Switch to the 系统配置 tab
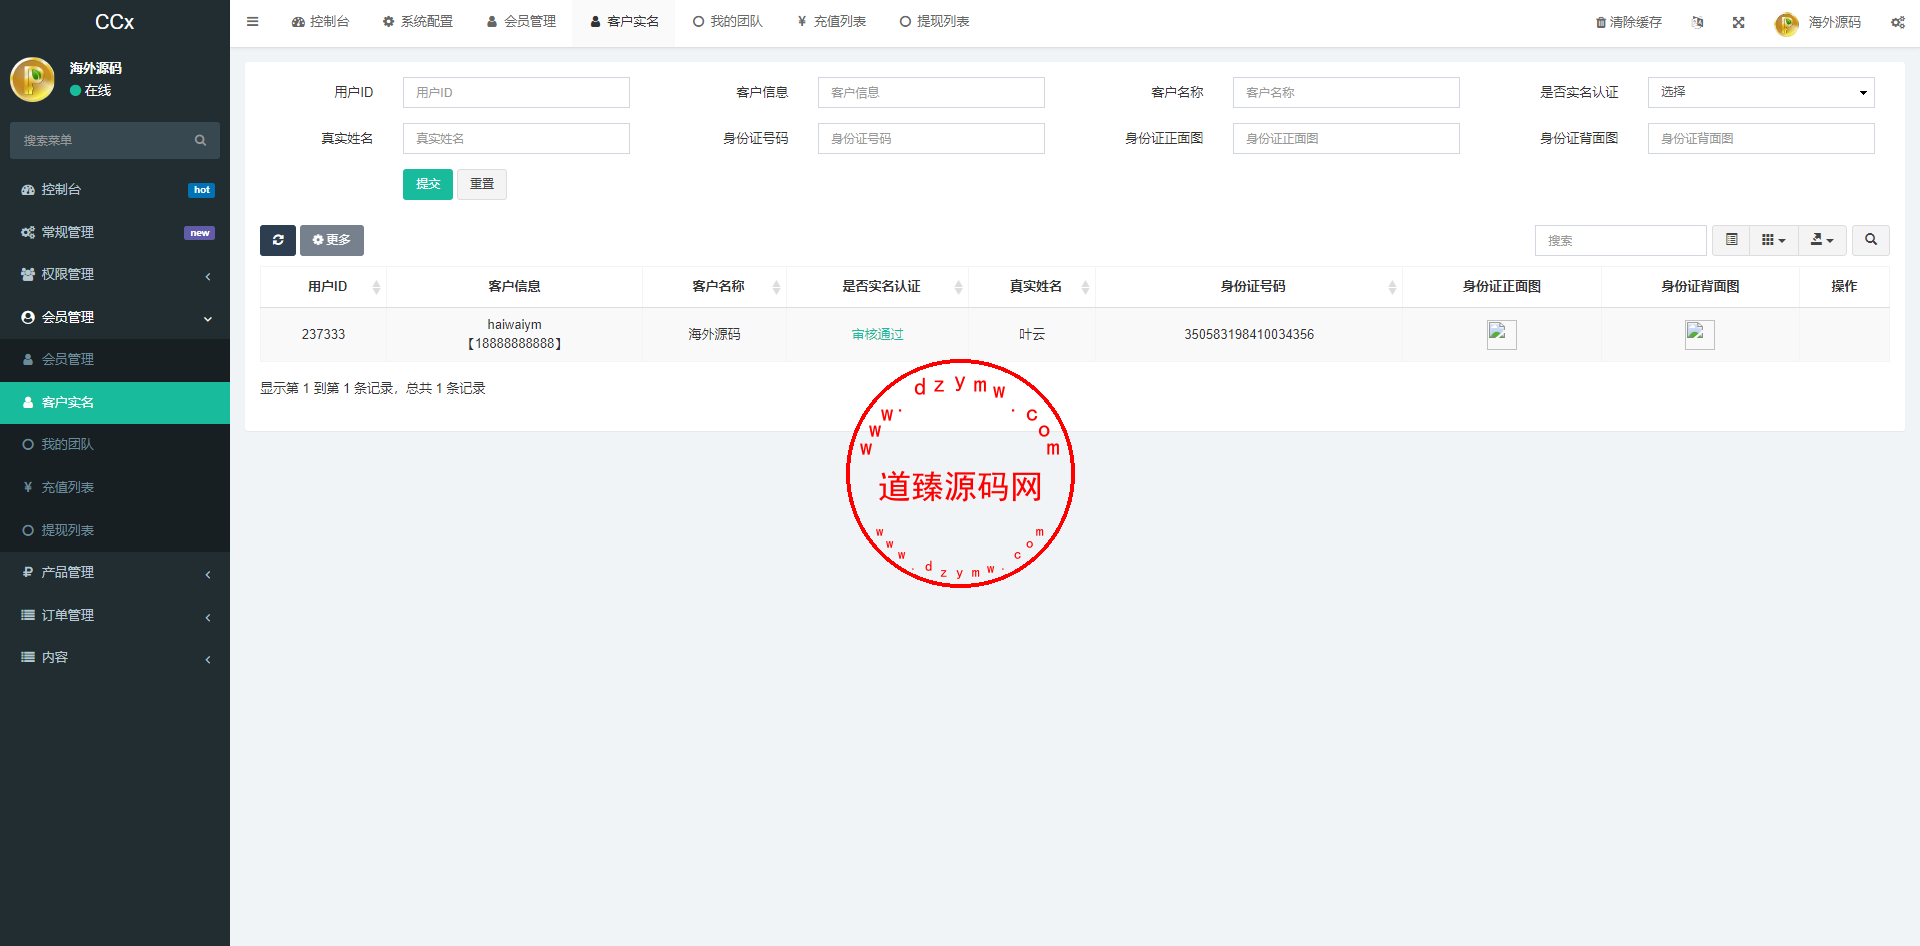 coord(418,22)
